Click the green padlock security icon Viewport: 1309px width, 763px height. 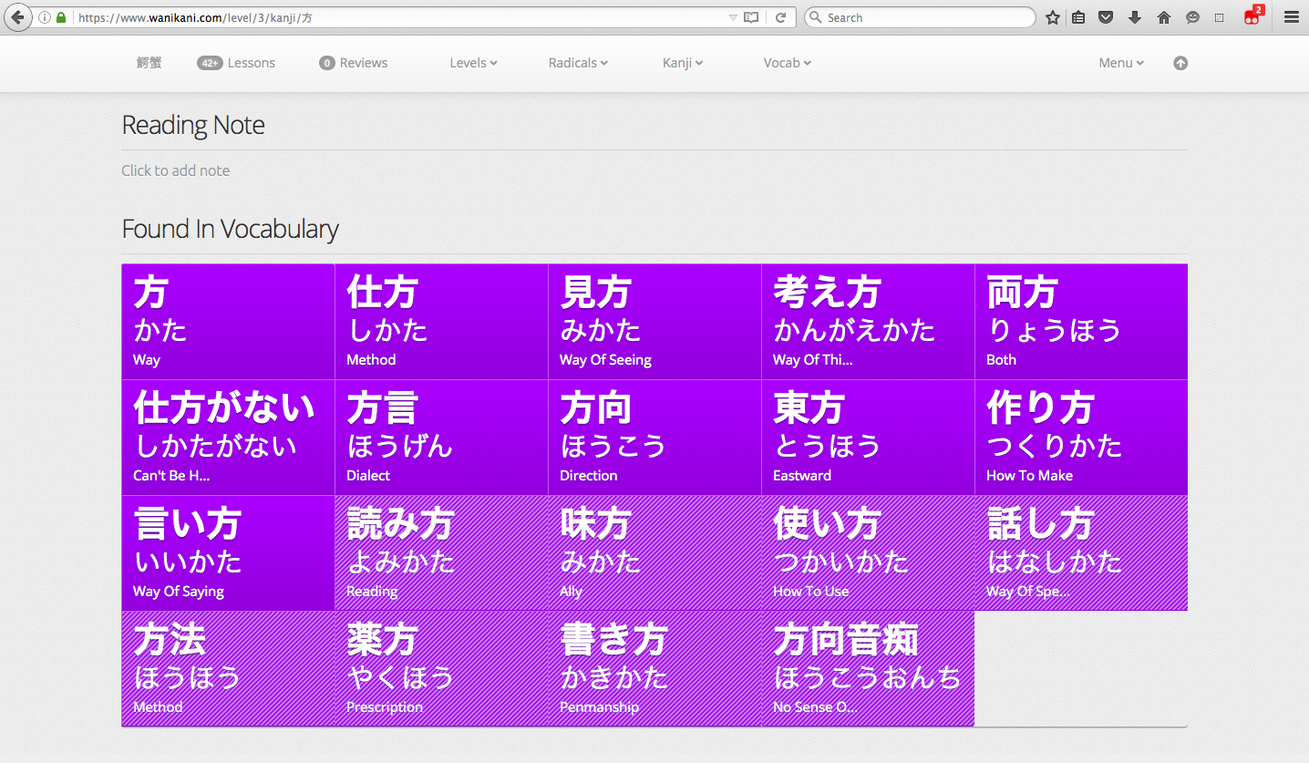pyautogui.click(x=61, y=18)
